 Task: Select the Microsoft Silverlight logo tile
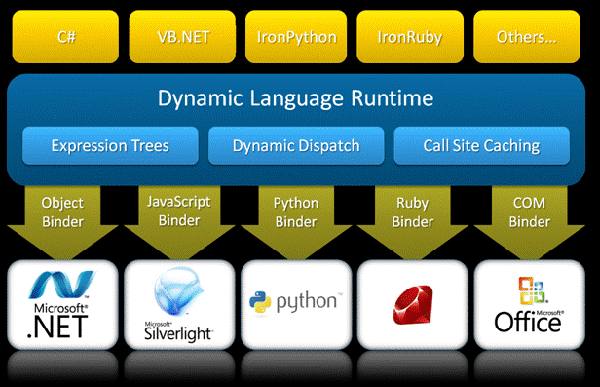pyautogui.click(x=179, y=305)
